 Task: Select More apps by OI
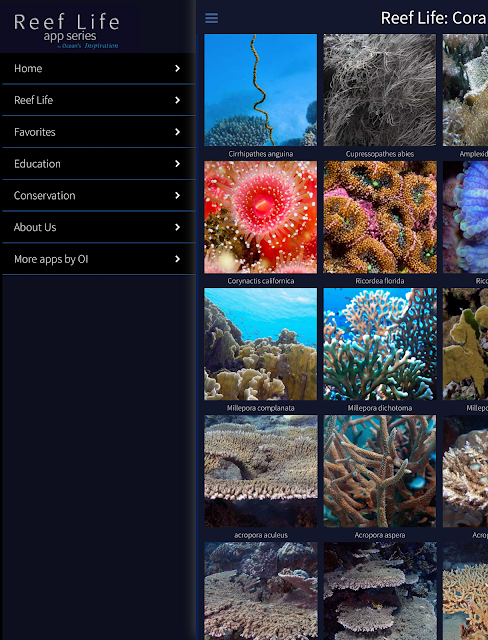pos(99,259)
